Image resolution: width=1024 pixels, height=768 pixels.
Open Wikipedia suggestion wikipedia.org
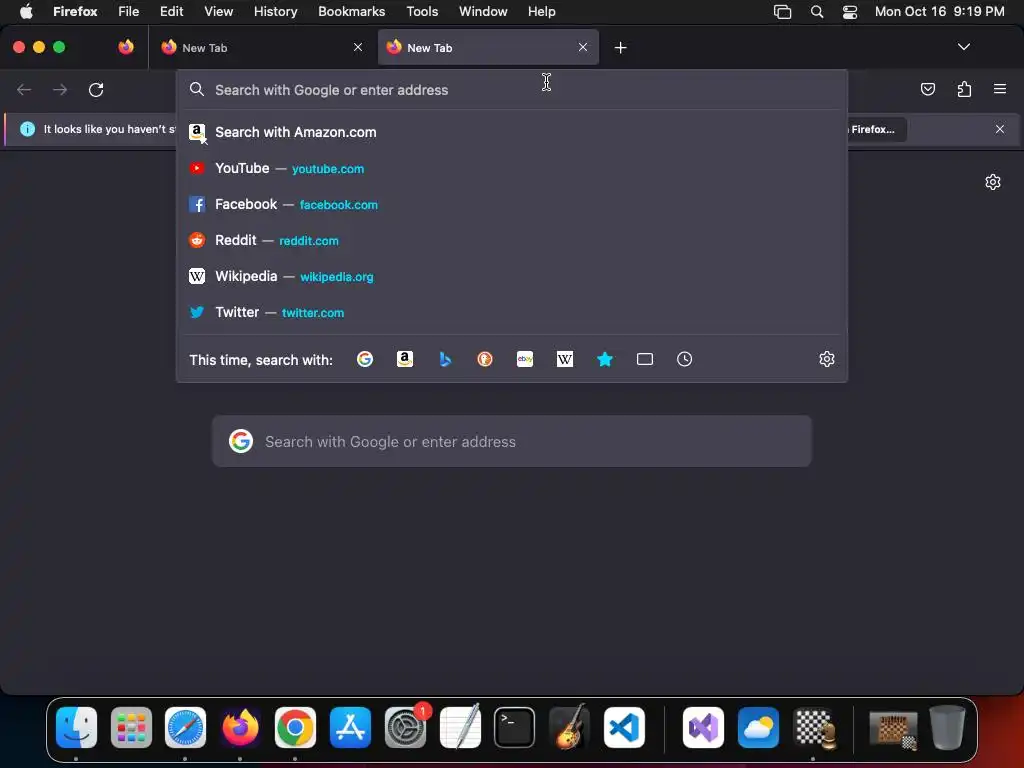pyautogui.click(x=512, y=276)
